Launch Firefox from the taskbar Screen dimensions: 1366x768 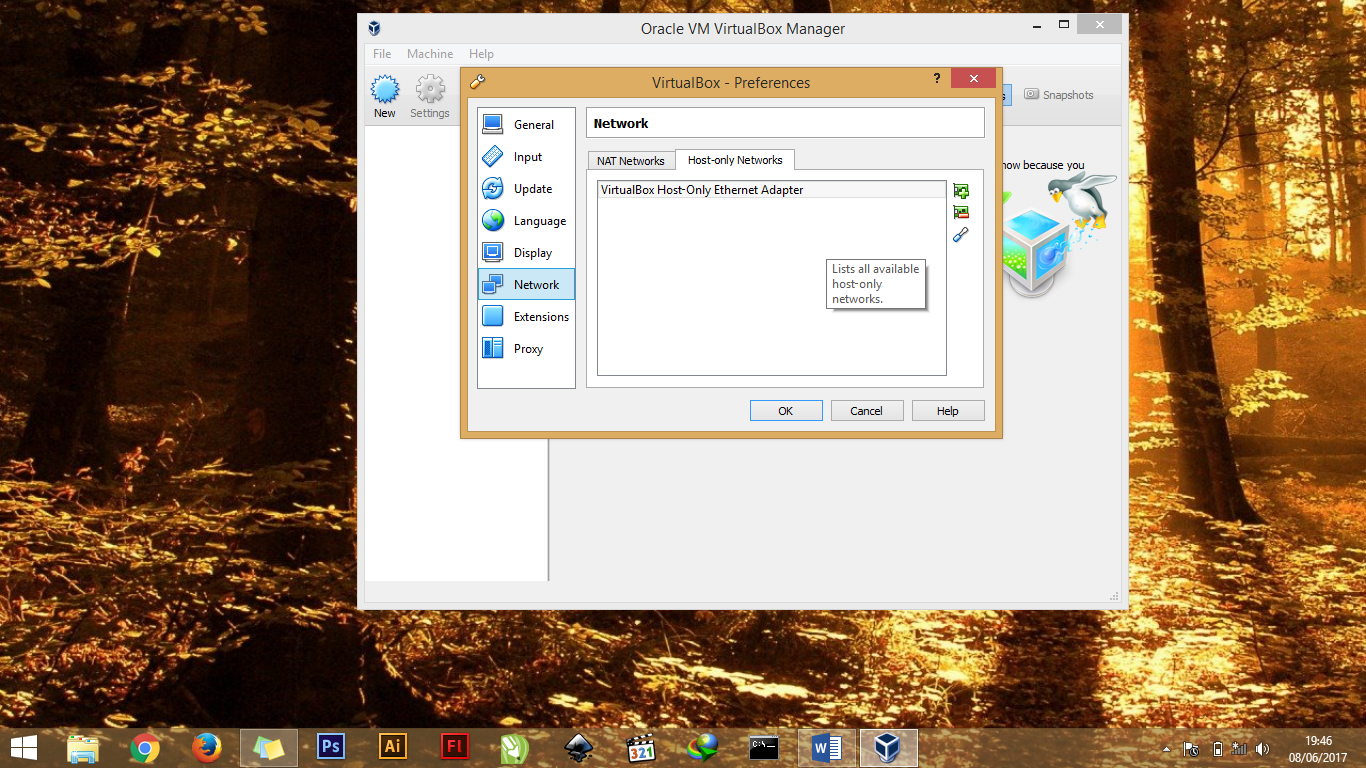pyautogui.click(x=207, y=747)
